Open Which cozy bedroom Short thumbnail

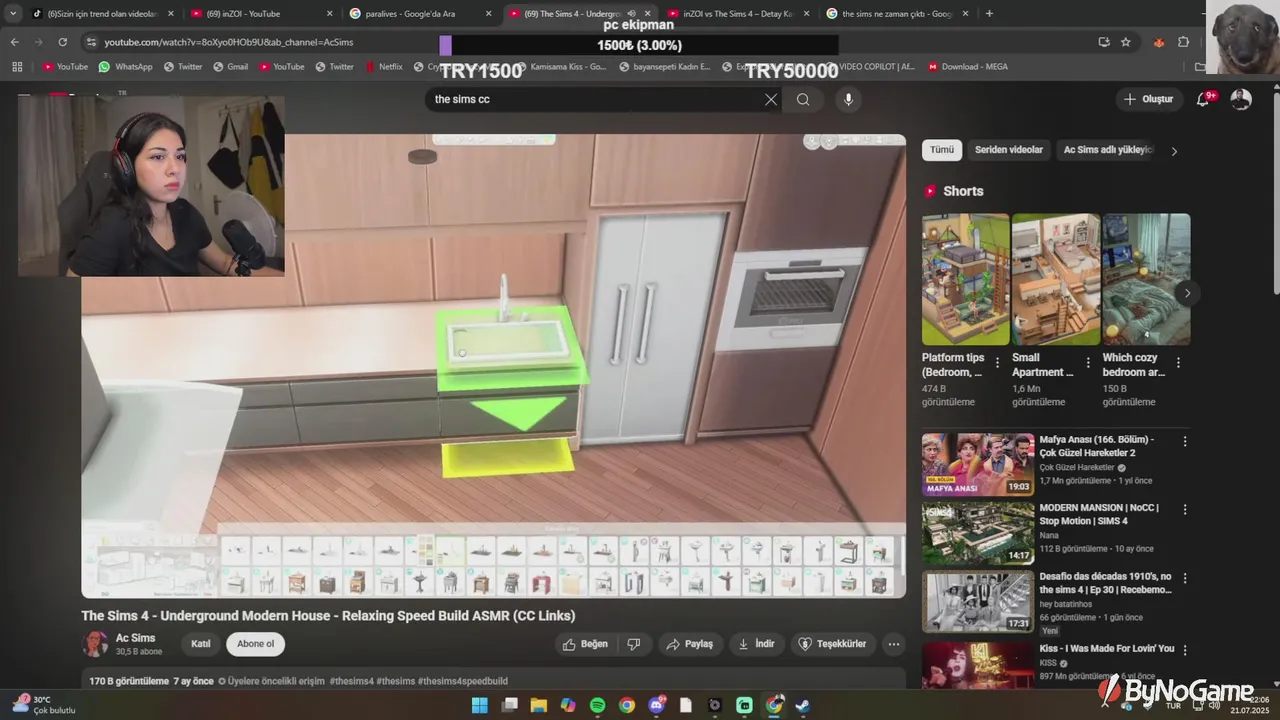[1146, 279]
